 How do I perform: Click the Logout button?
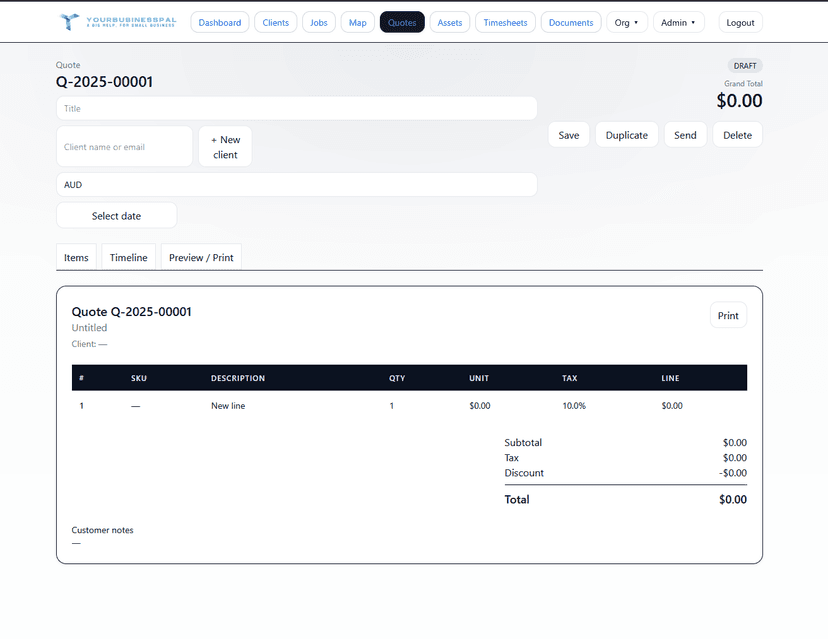pos(740,22)
